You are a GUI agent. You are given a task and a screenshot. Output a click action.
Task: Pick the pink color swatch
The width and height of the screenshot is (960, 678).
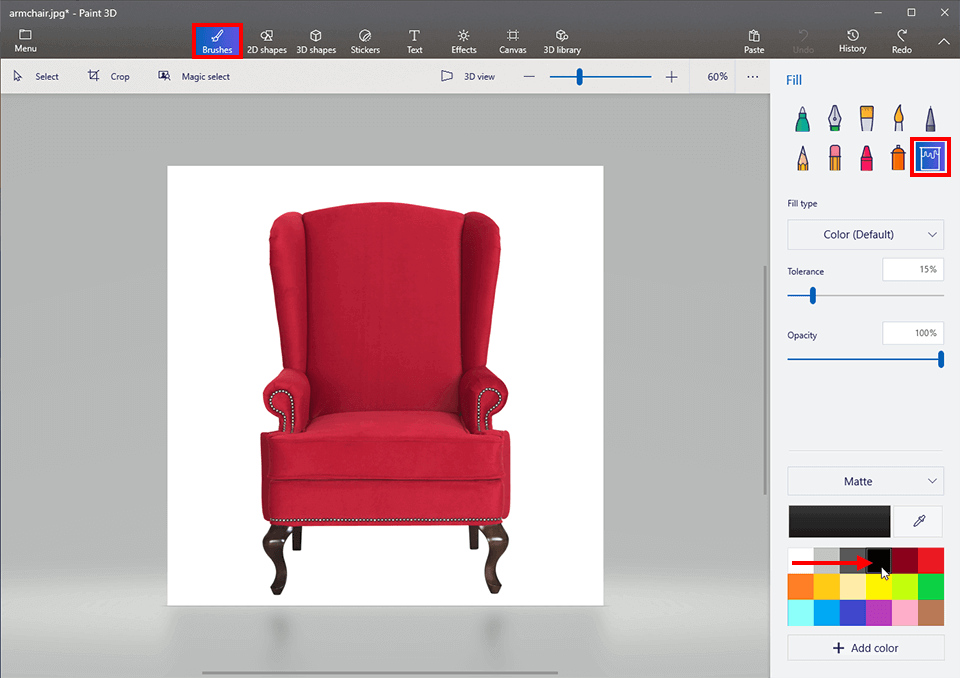pyautogui.click(x=904, y=612)
